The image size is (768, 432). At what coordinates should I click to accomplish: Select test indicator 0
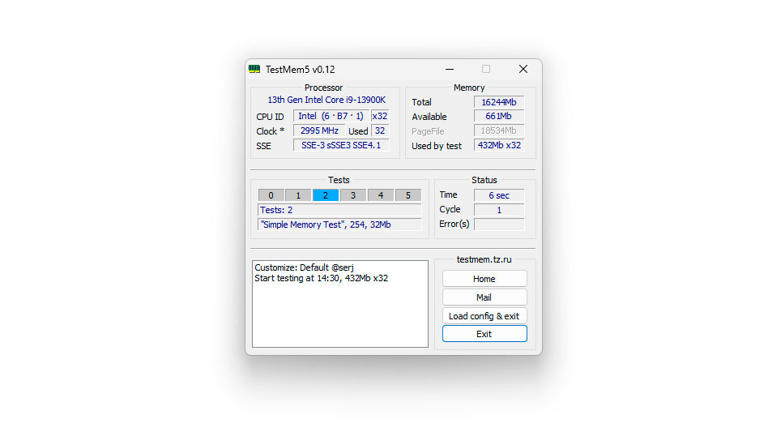[271, 196]
